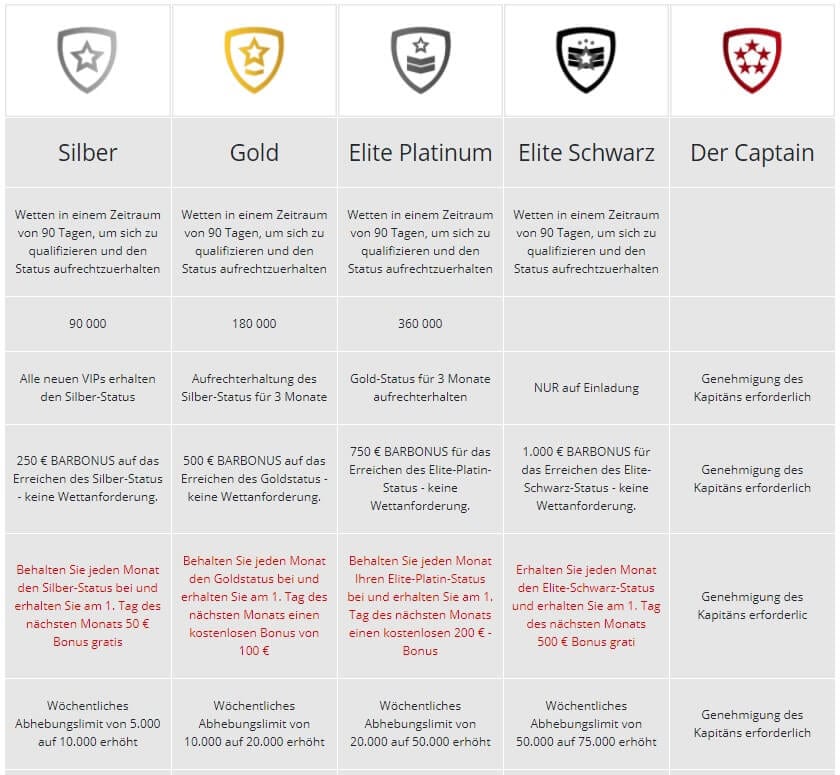
Task: Select the Elite Schwarz column heading
Action: coord(586,153)
